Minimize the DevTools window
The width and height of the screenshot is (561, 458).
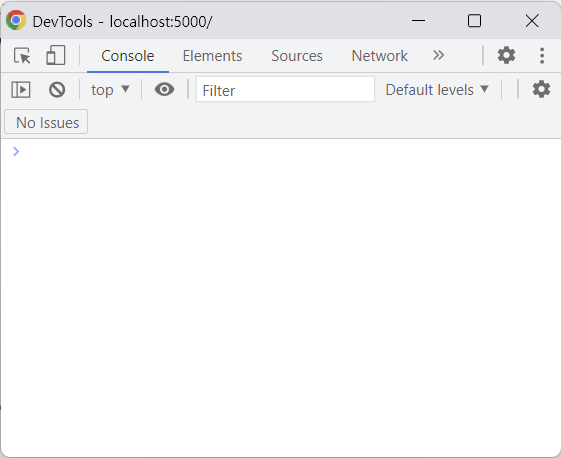[418, 21]
